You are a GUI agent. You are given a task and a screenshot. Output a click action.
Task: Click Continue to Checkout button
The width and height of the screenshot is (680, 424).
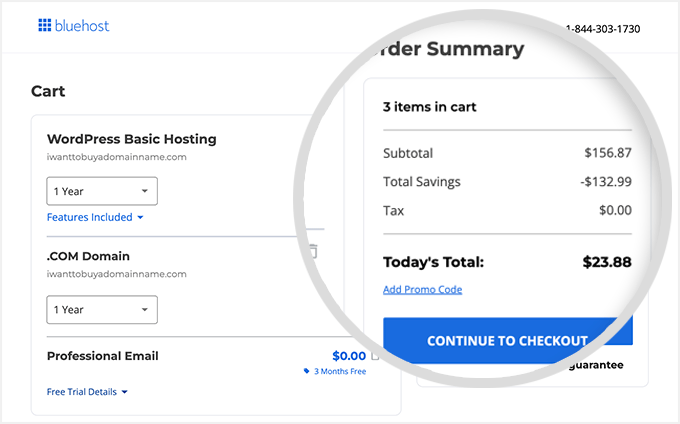coord(507,340)
